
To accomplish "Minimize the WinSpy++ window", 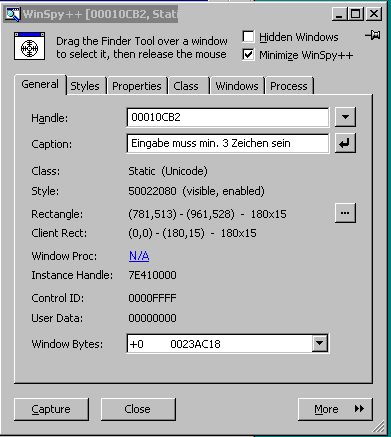I will point(339,14).
